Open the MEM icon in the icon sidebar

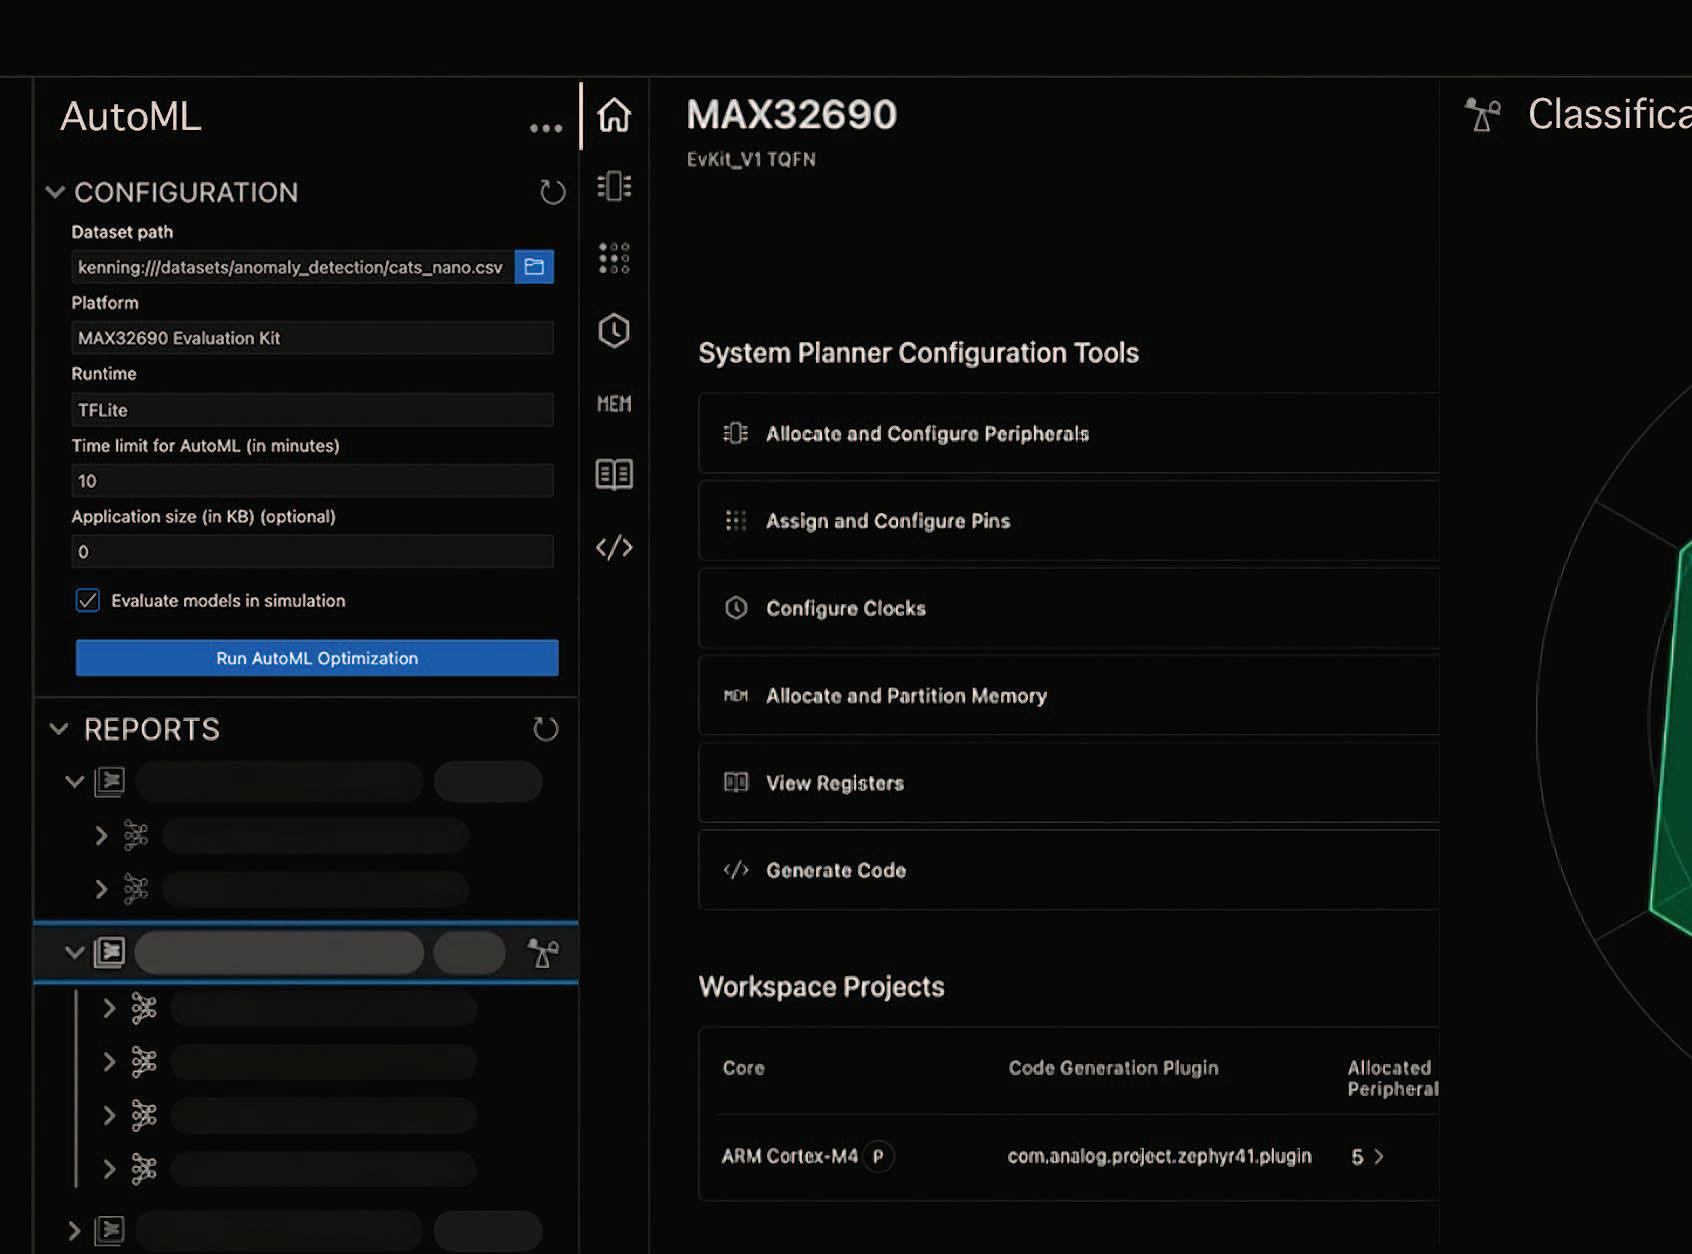[x=614, y=404]
